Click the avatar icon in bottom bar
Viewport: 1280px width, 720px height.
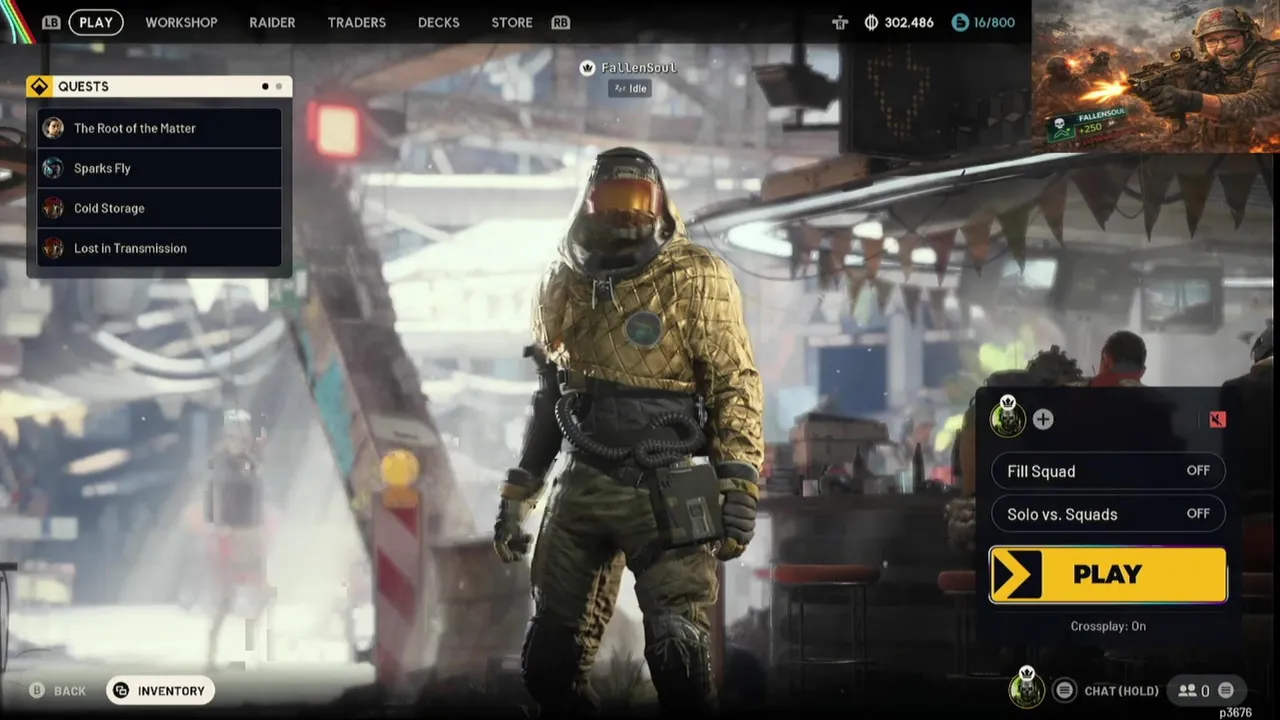pyautogui.click(x=1026, y=688)
